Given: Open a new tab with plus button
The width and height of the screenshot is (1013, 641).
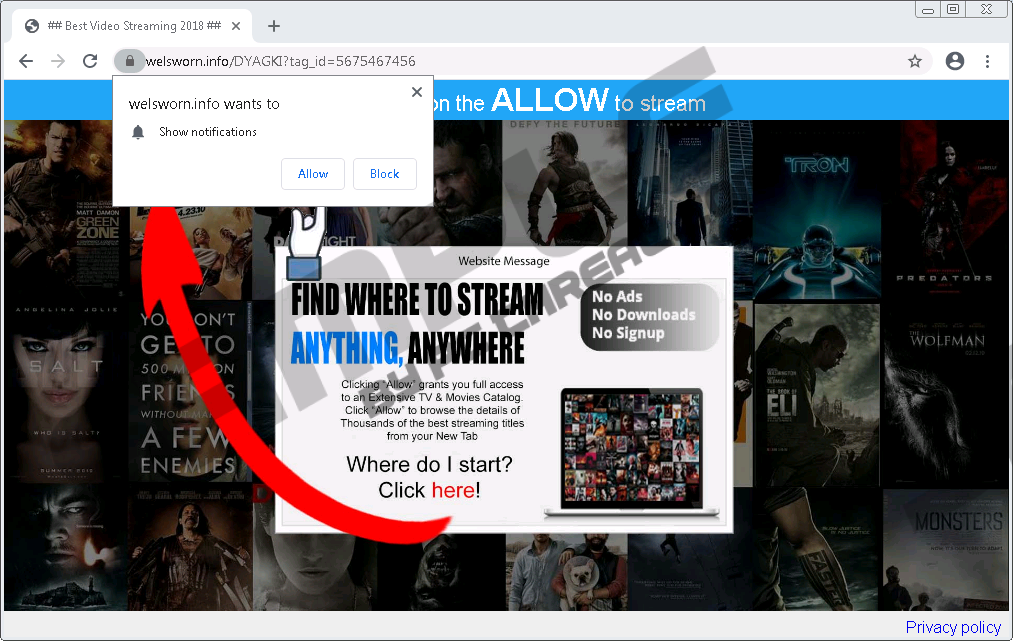Looking at the screenshot, I should (274, 26).
